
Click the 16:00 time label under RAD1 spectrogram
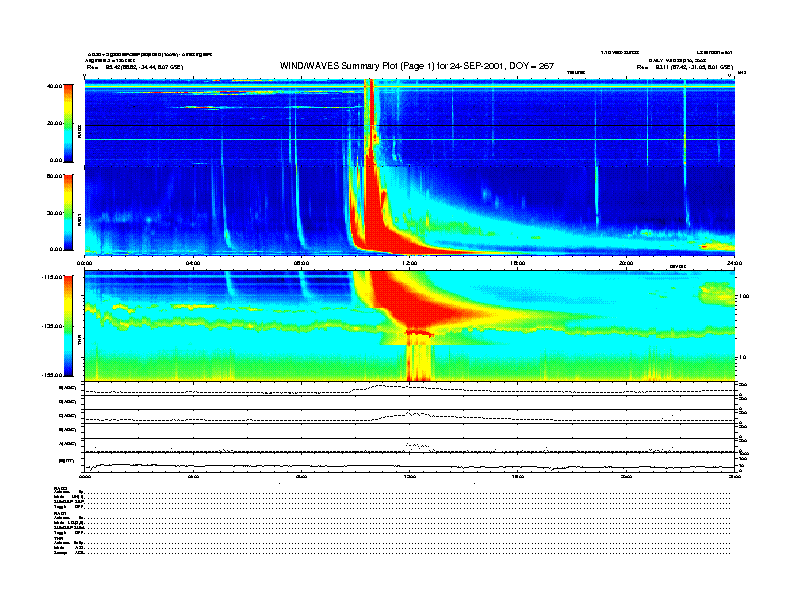[518, 263]
